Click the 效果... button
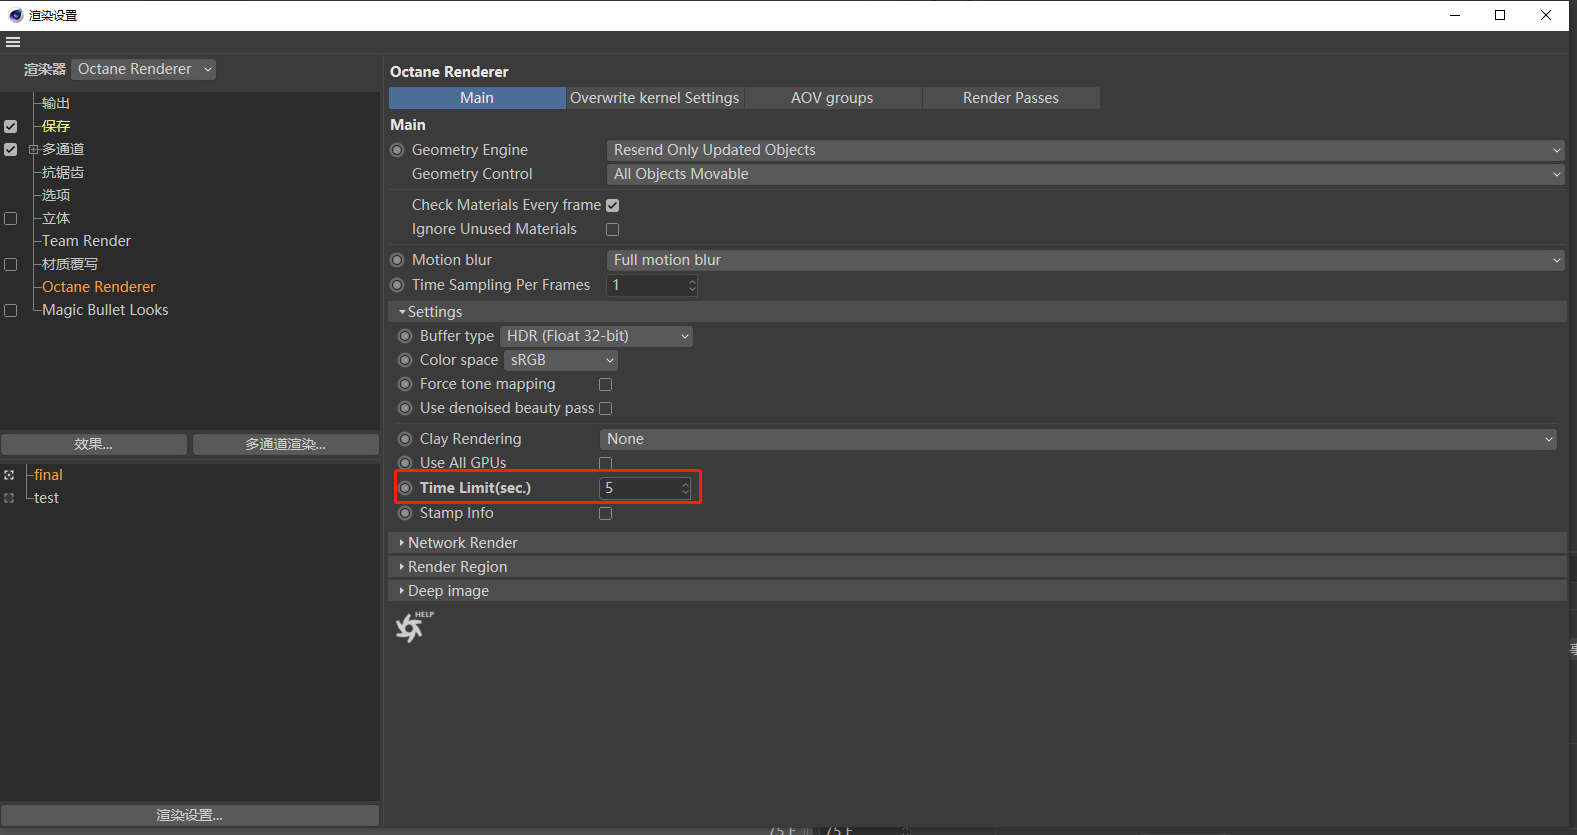Screen dimensions: 1577x835 94,444
